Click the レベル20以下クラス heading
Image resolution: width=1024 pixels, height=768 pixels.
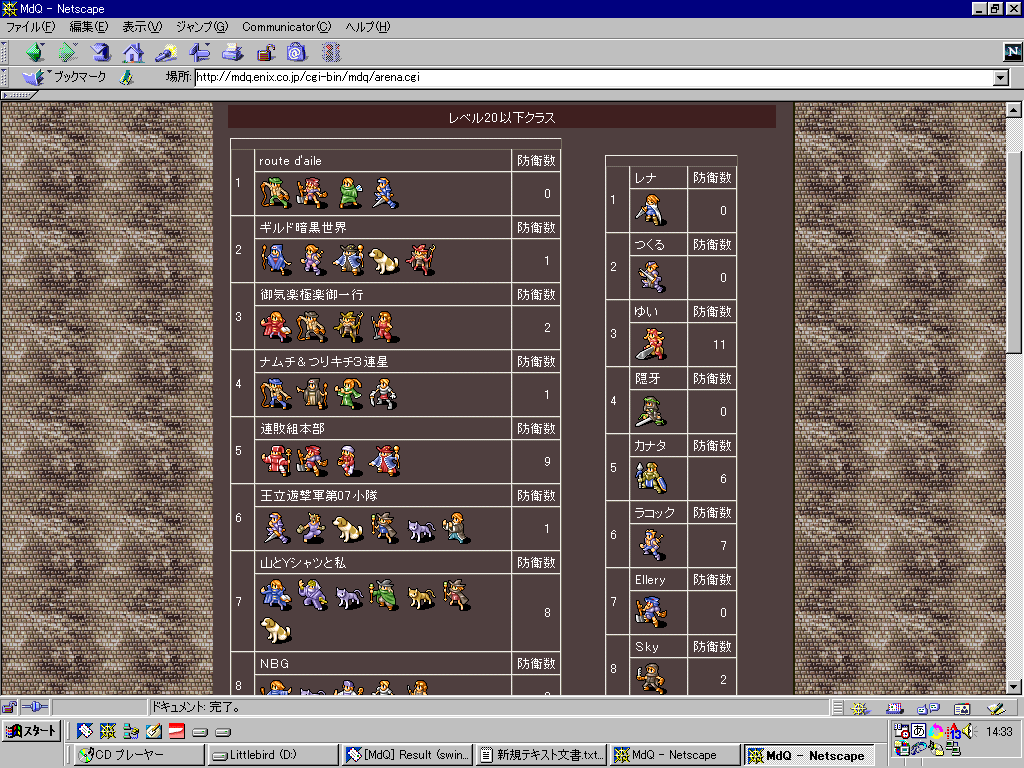click(502, 118)
